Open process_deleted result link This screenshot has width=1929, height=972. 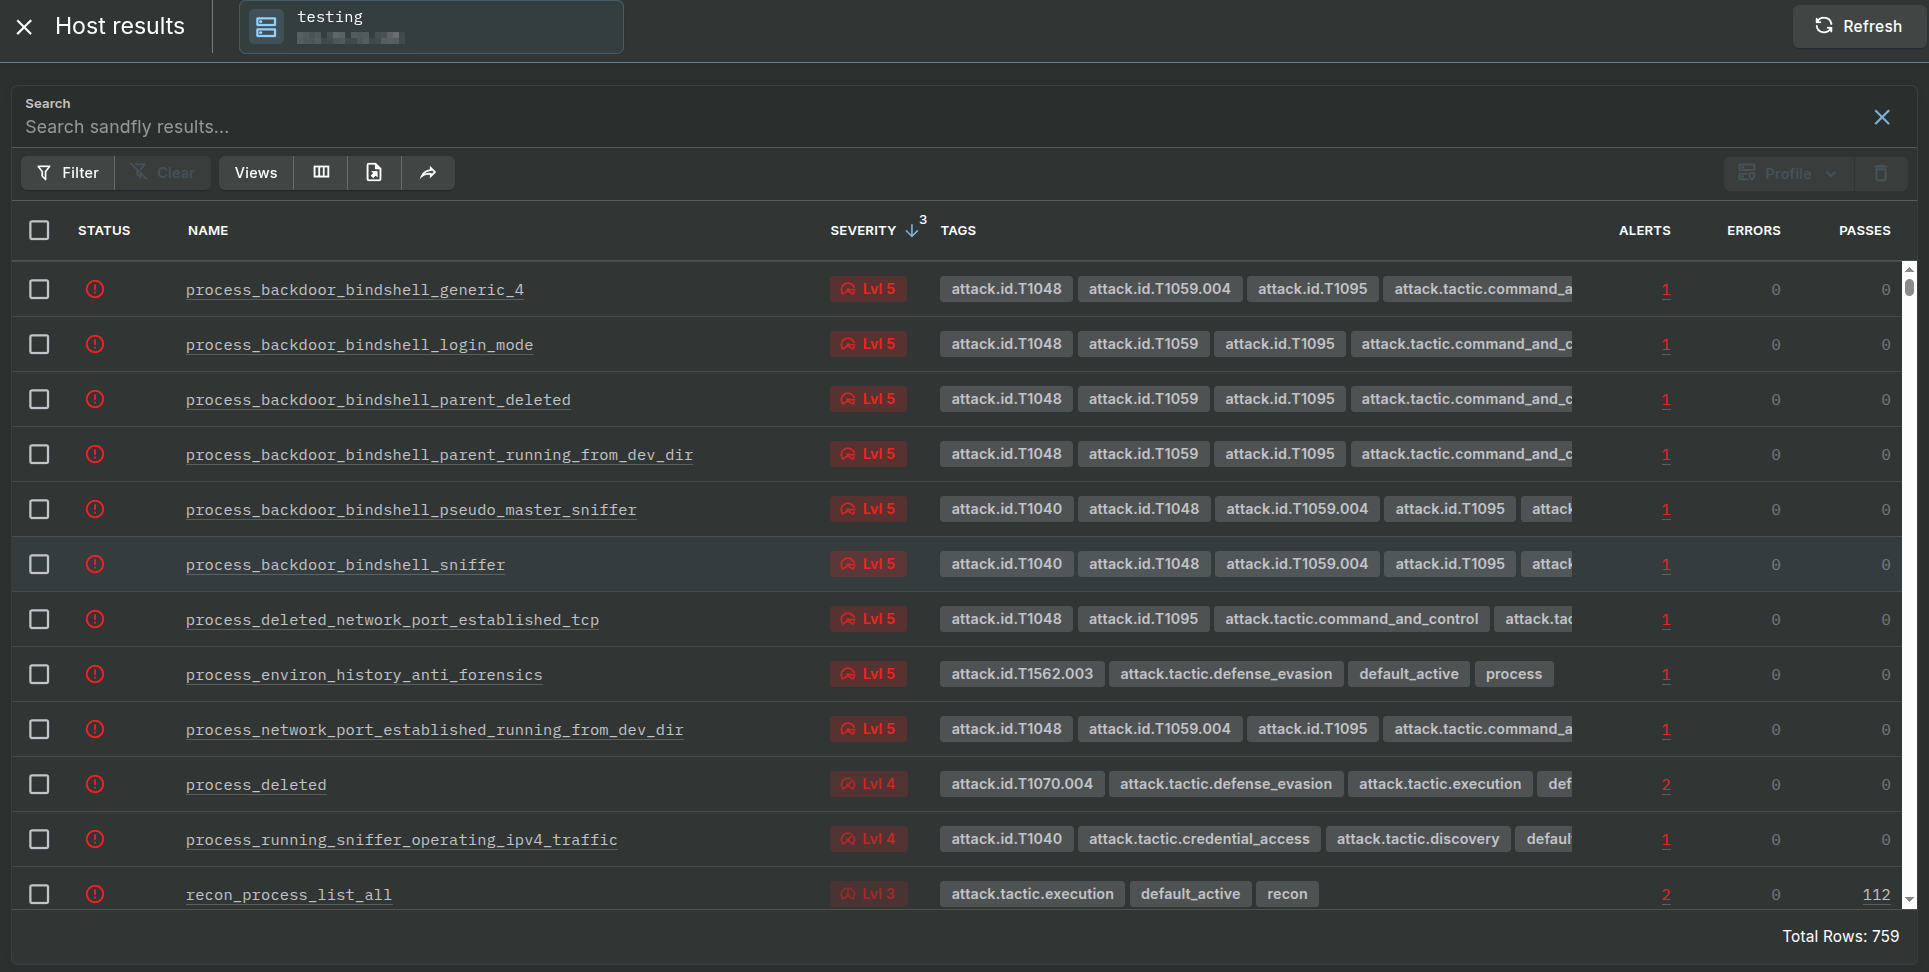256,785
